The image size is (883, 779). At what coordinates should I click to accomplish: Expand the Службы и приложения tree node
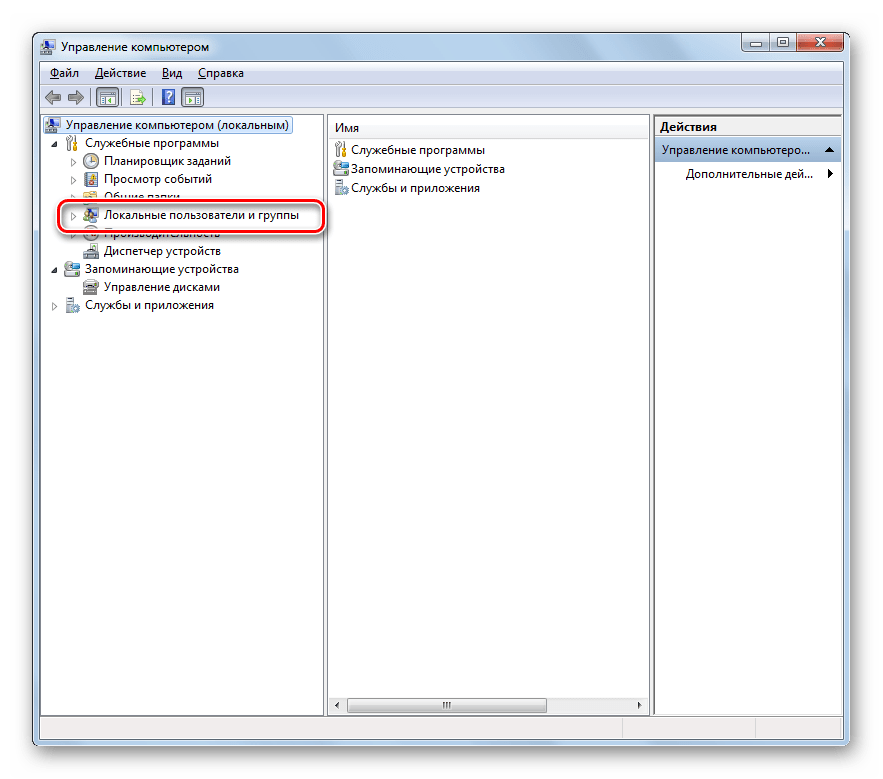[54, 306]
